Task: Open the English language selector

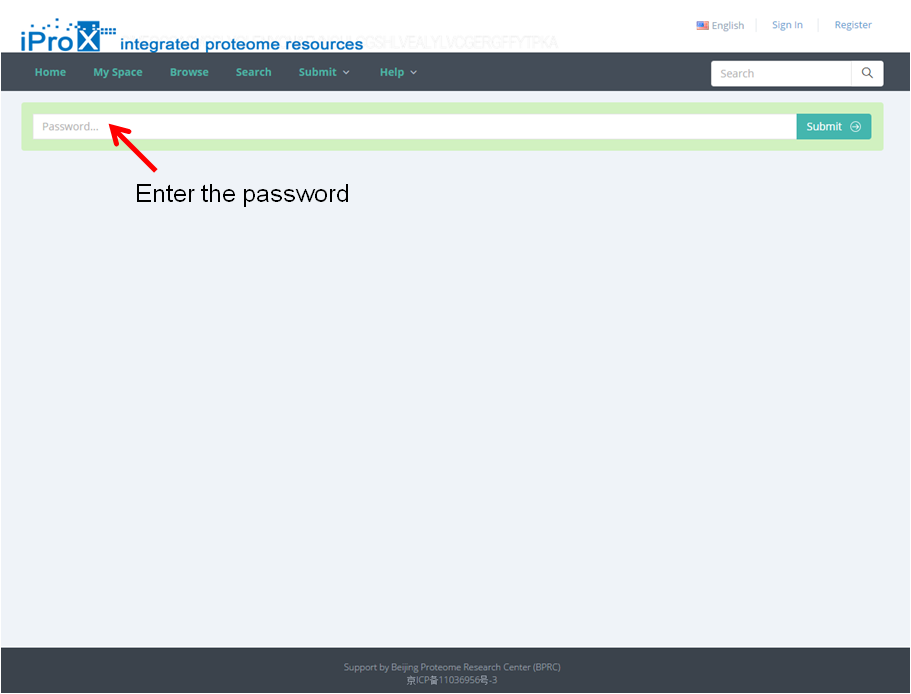Action: pyautogui.click(x=720, y=25)
